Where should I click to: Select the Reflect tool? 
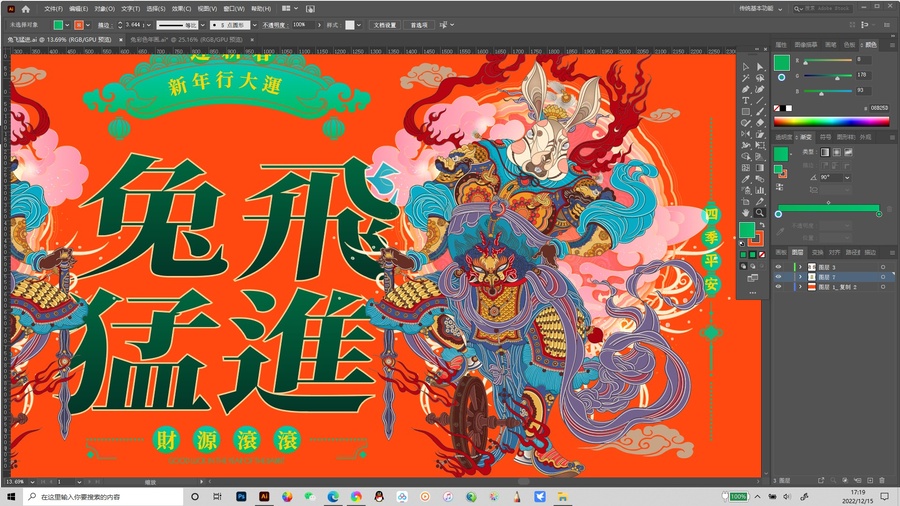(x=746, y=134)
